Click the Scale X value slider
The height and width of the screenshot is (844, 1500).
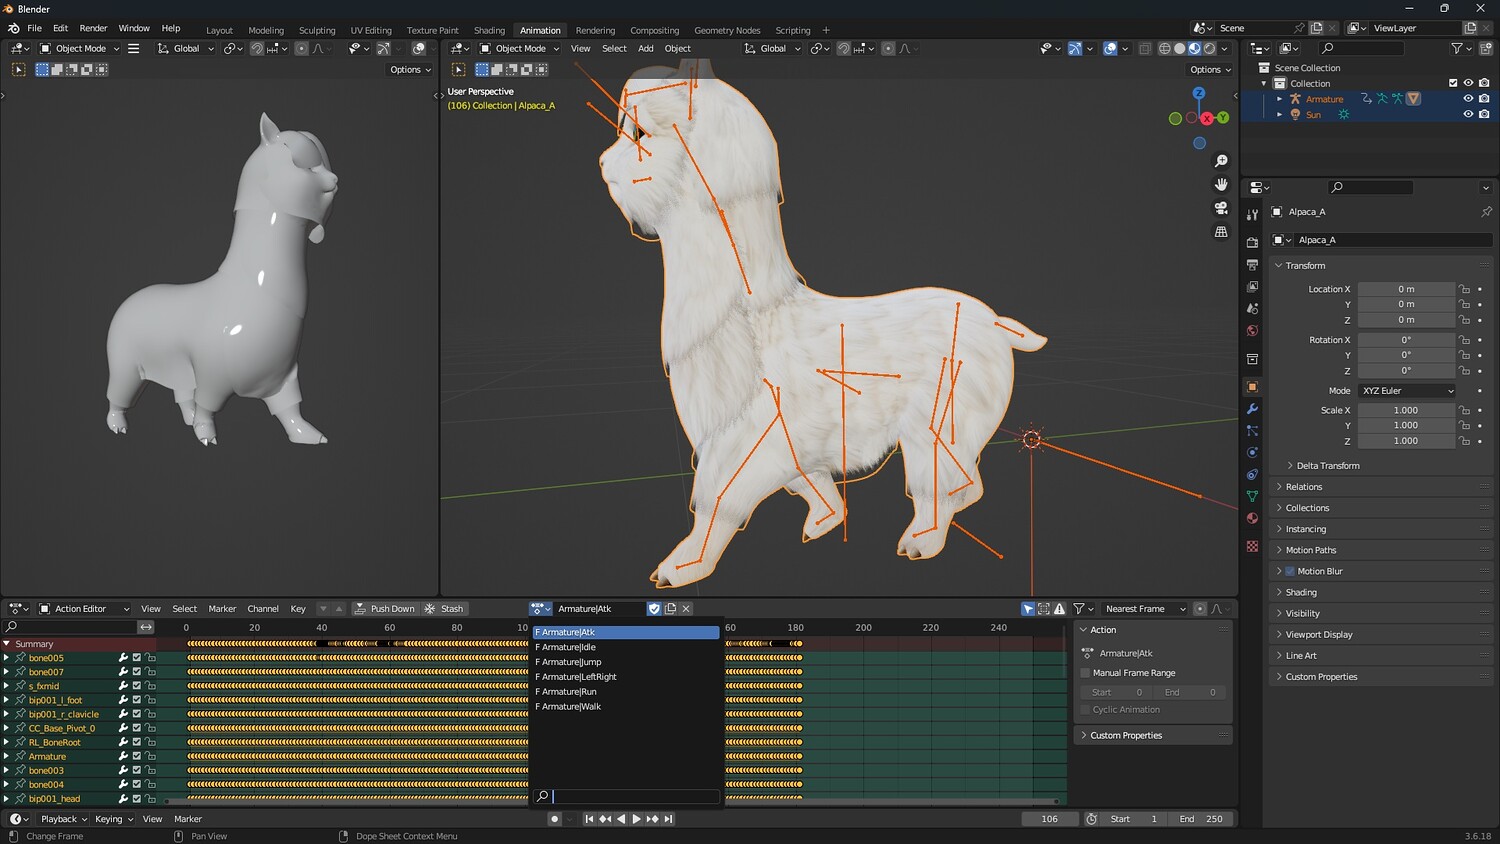pyautogui.click(x=1405, y=410)
